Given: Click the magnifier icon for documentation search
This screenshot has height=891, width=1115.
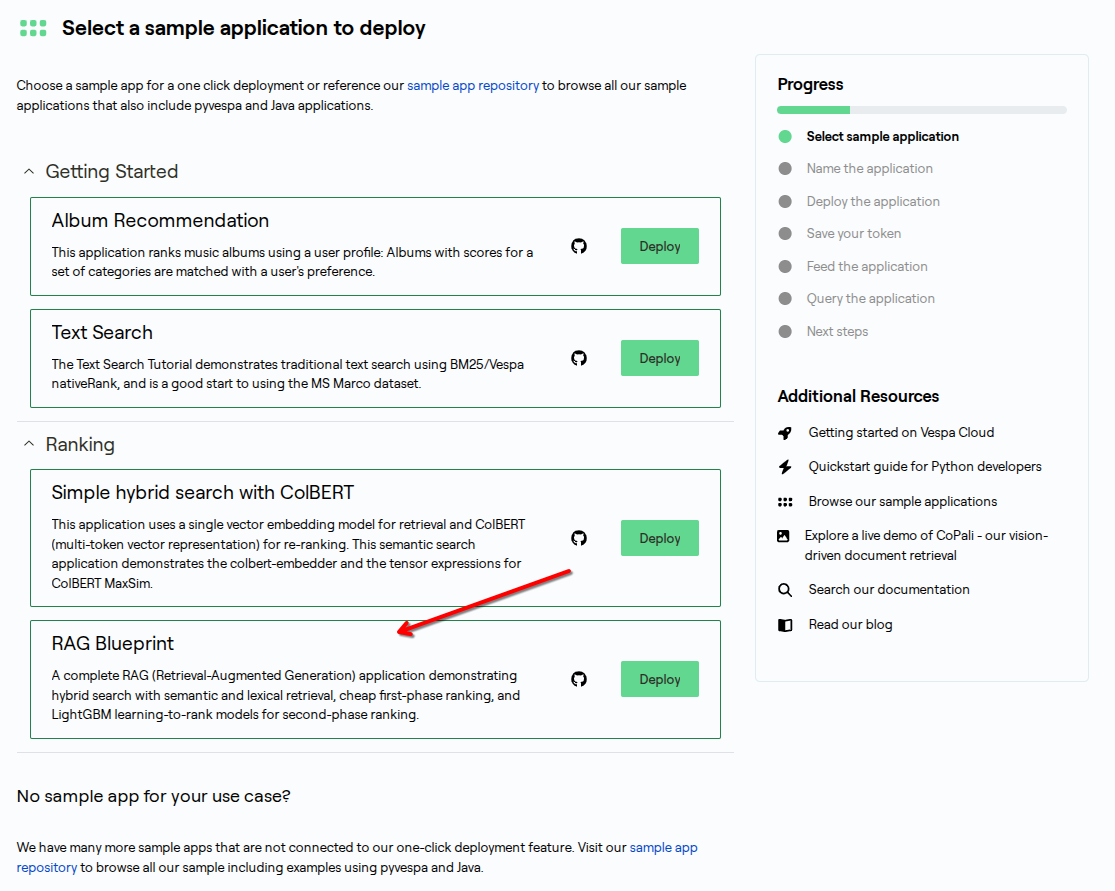Looking at the screenshot, I should point(785,590).
